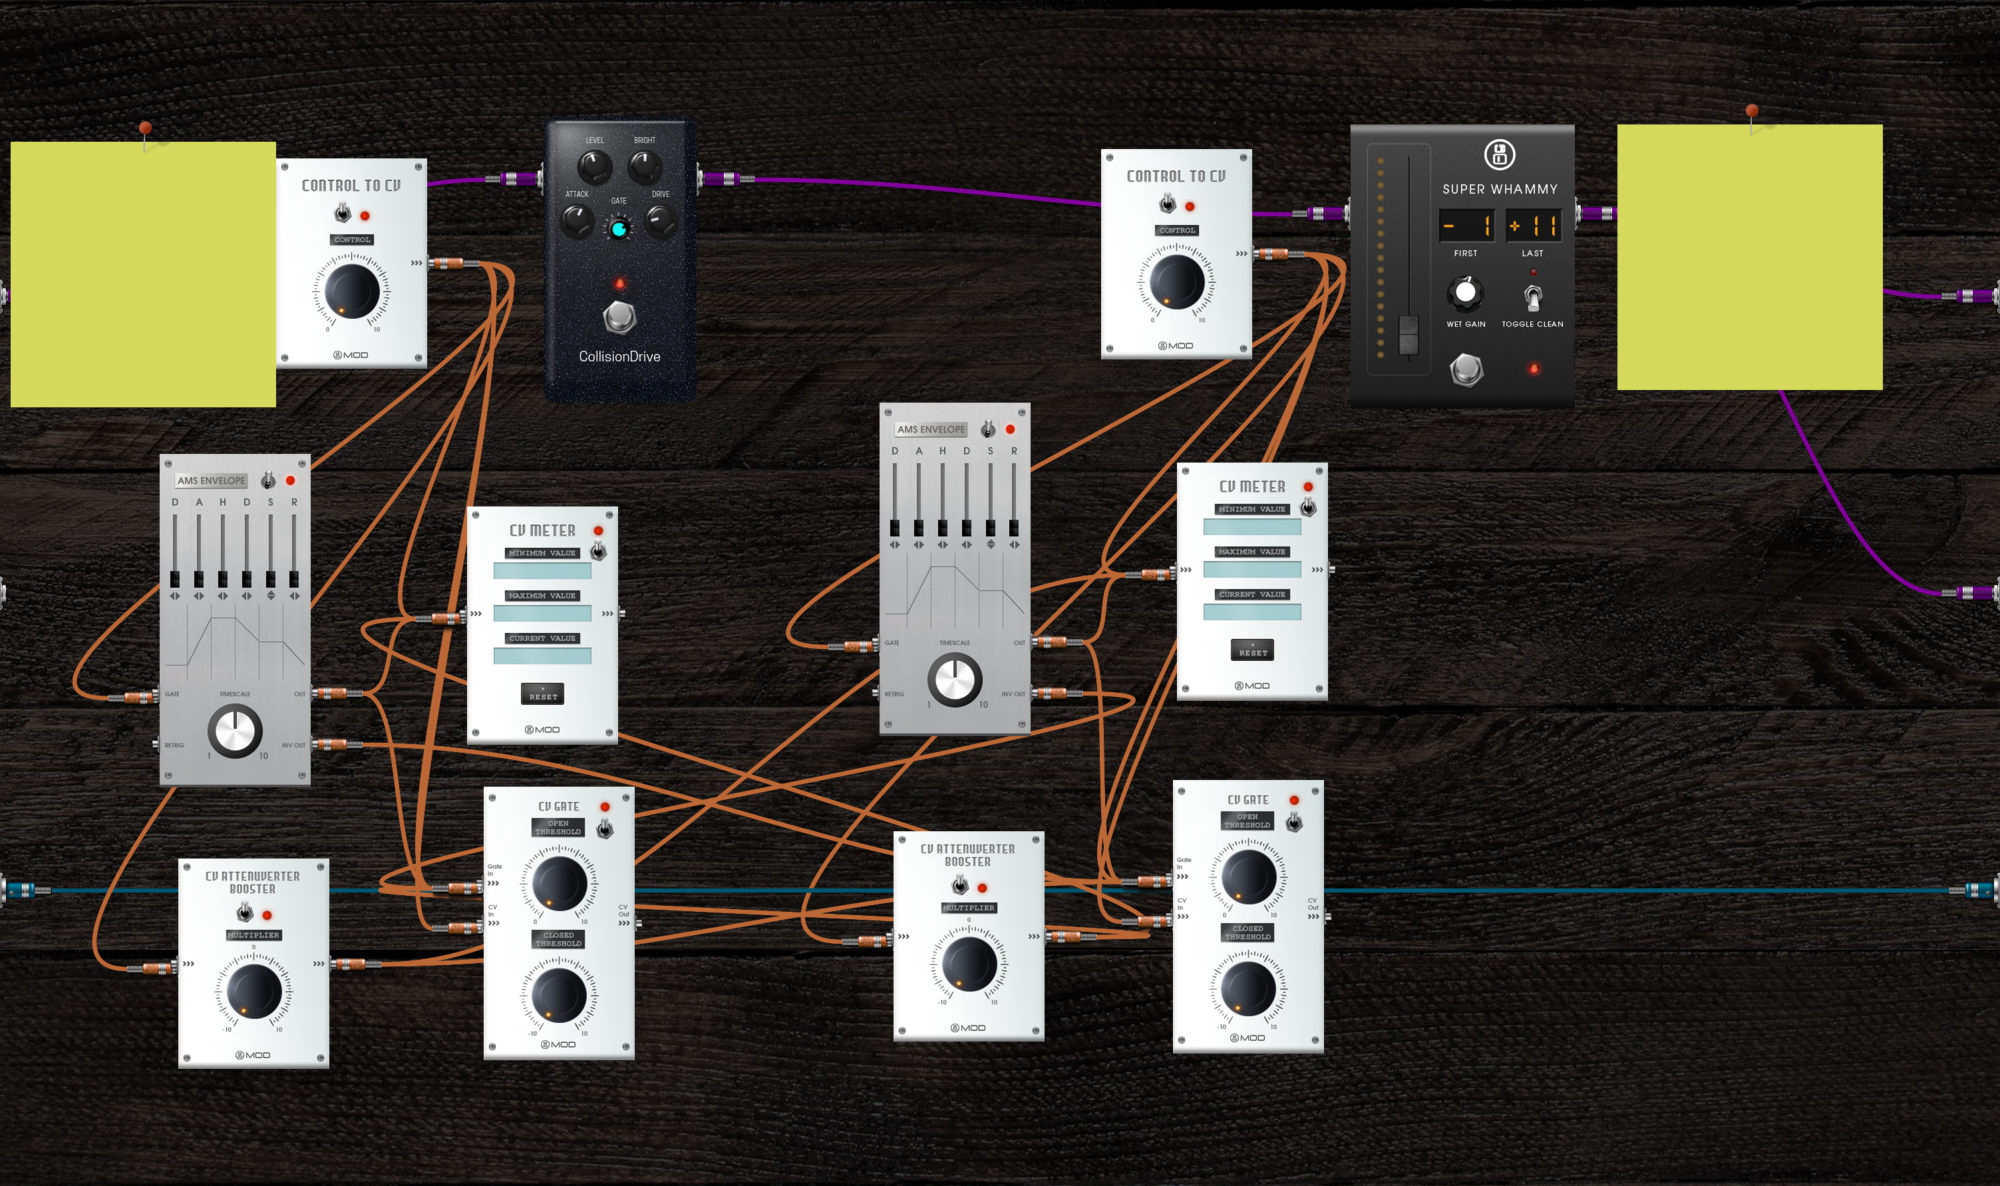Stomp the CollisionDrive footswitch
Image resolution: width=2000 pixels, height=1186 pixels.
click(620, 318)
